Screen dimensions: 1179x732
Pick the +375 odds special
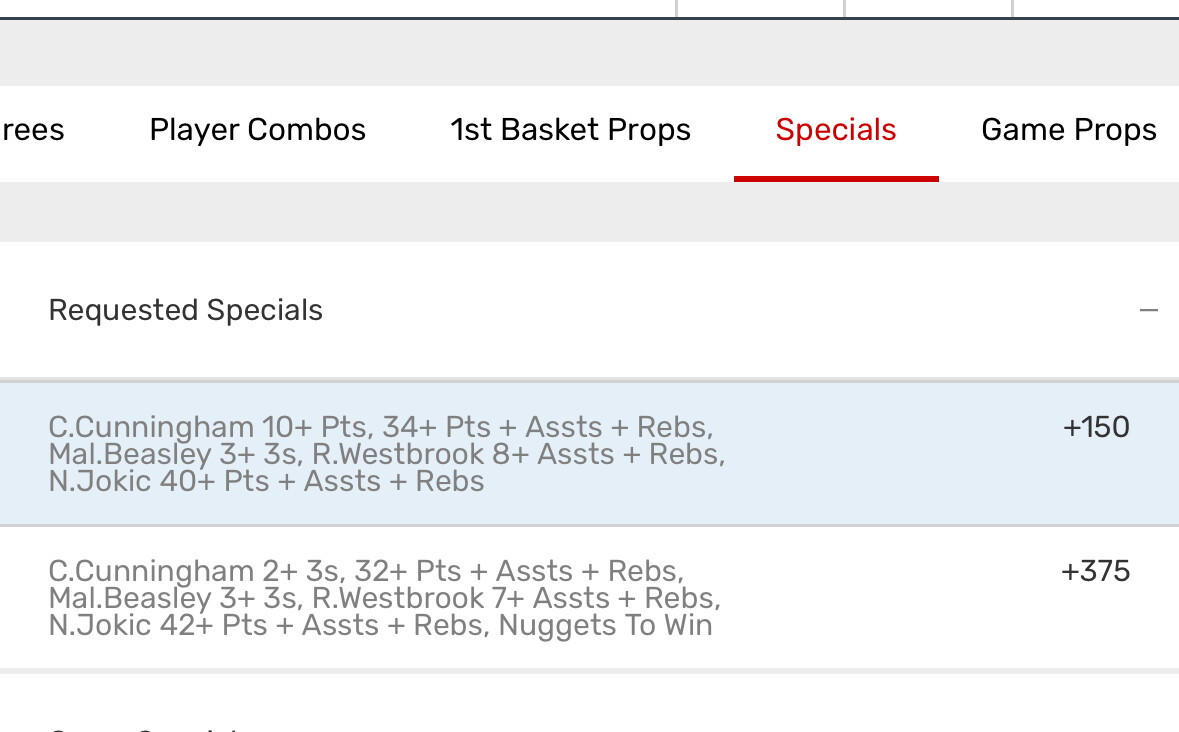tap(1095, 572)
